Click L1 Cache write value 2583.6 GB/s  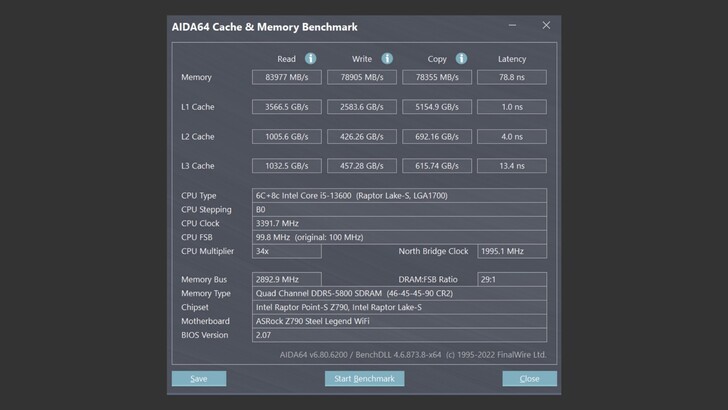(362, 107)
